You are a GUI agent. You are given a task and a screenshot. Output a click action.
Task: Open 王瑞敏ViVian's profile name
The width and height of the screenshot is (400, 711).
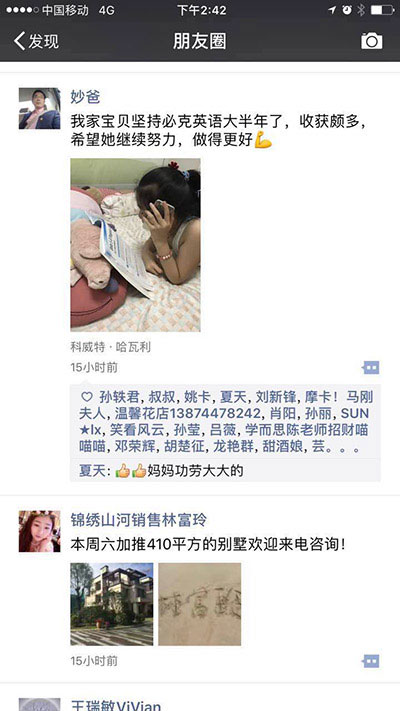[x=116, y=705]
